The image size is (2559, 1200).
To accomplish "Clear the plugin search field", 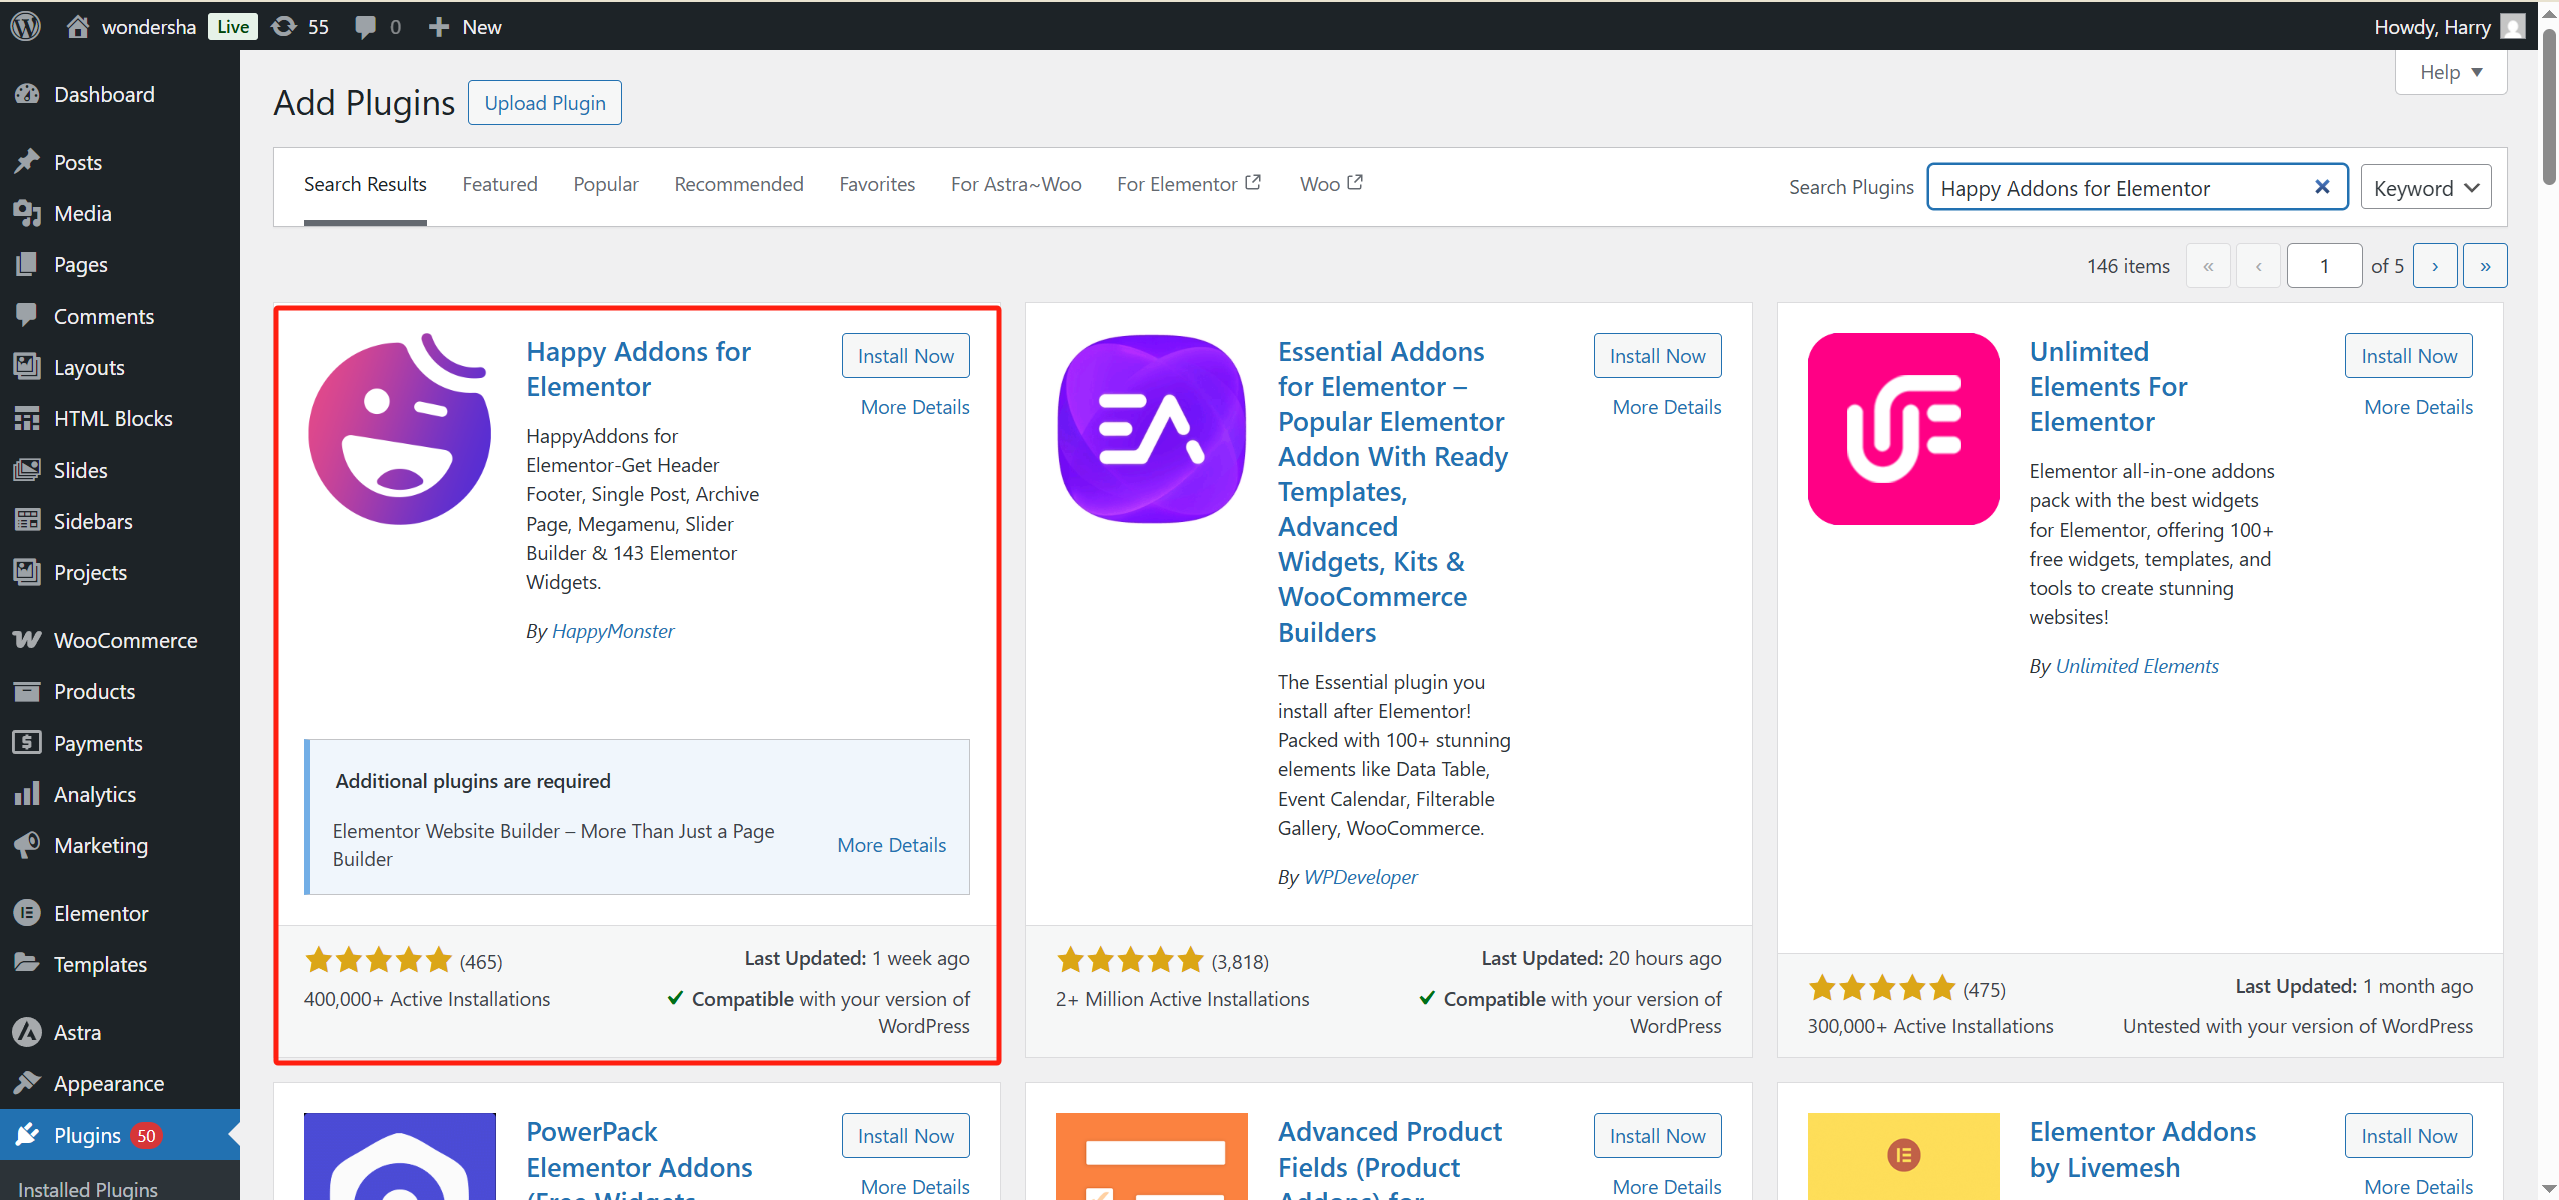I will tap(2321, 186).
